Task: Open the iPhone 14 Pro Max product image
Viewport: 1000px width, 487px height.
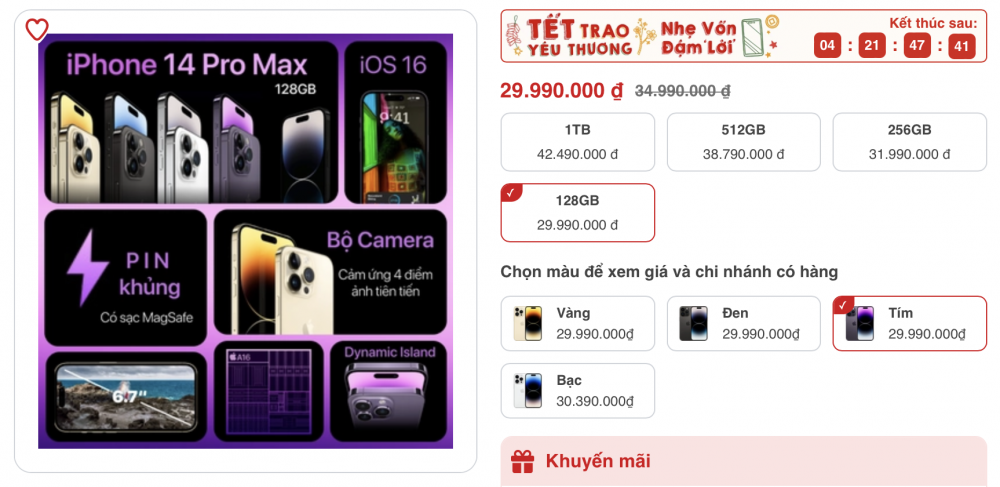Action: click(246, 241)
